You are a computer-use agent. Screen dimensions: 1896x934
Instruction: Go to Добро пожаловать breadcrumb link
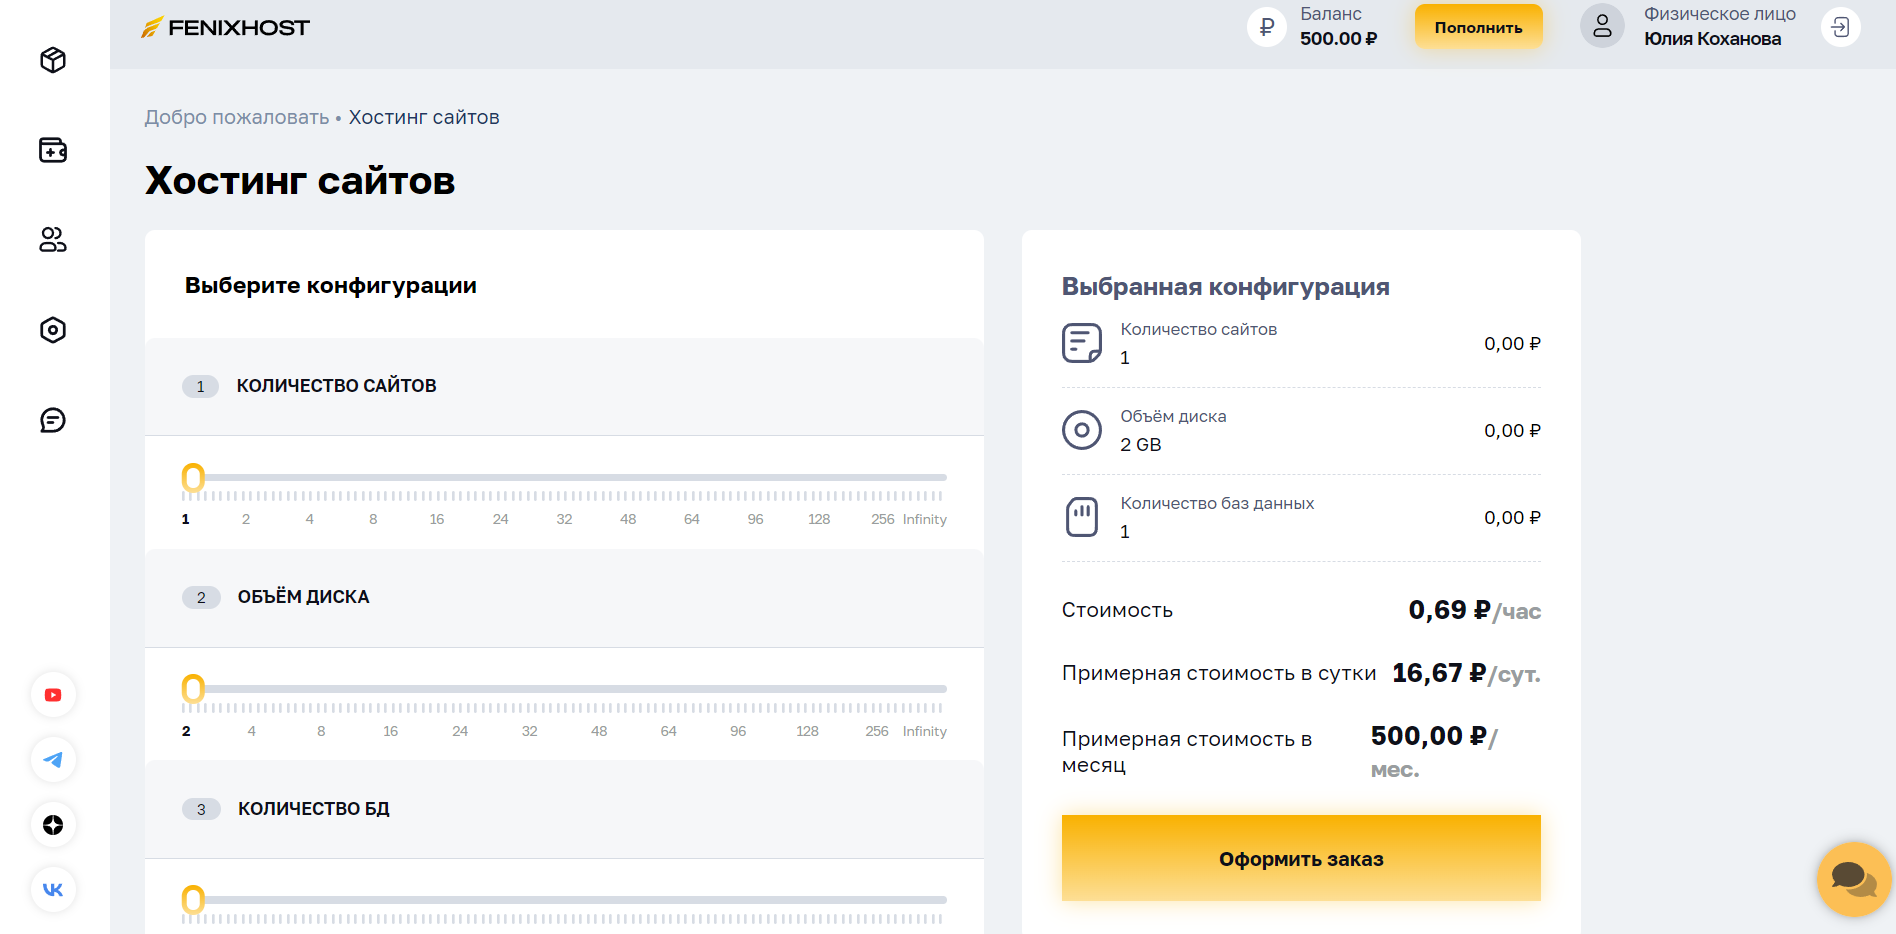click(237, 117)
